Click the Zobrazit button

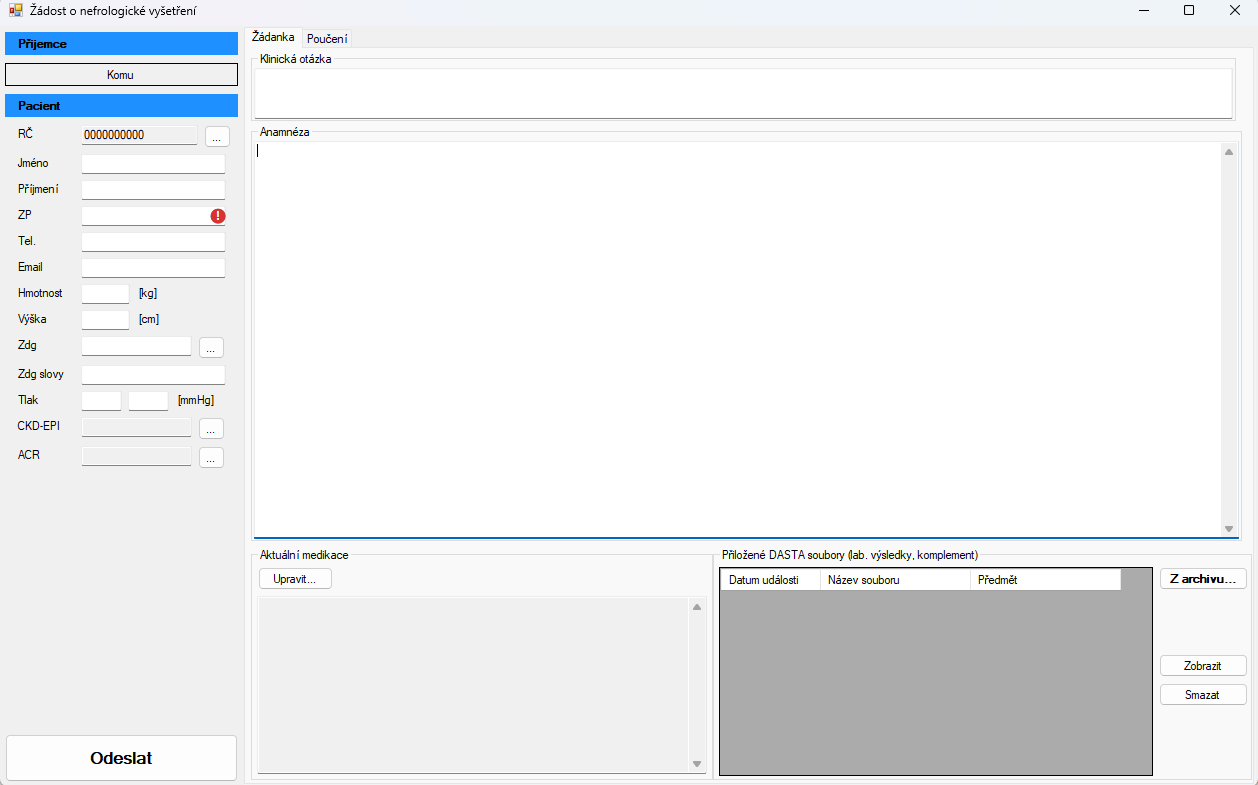1203,666
